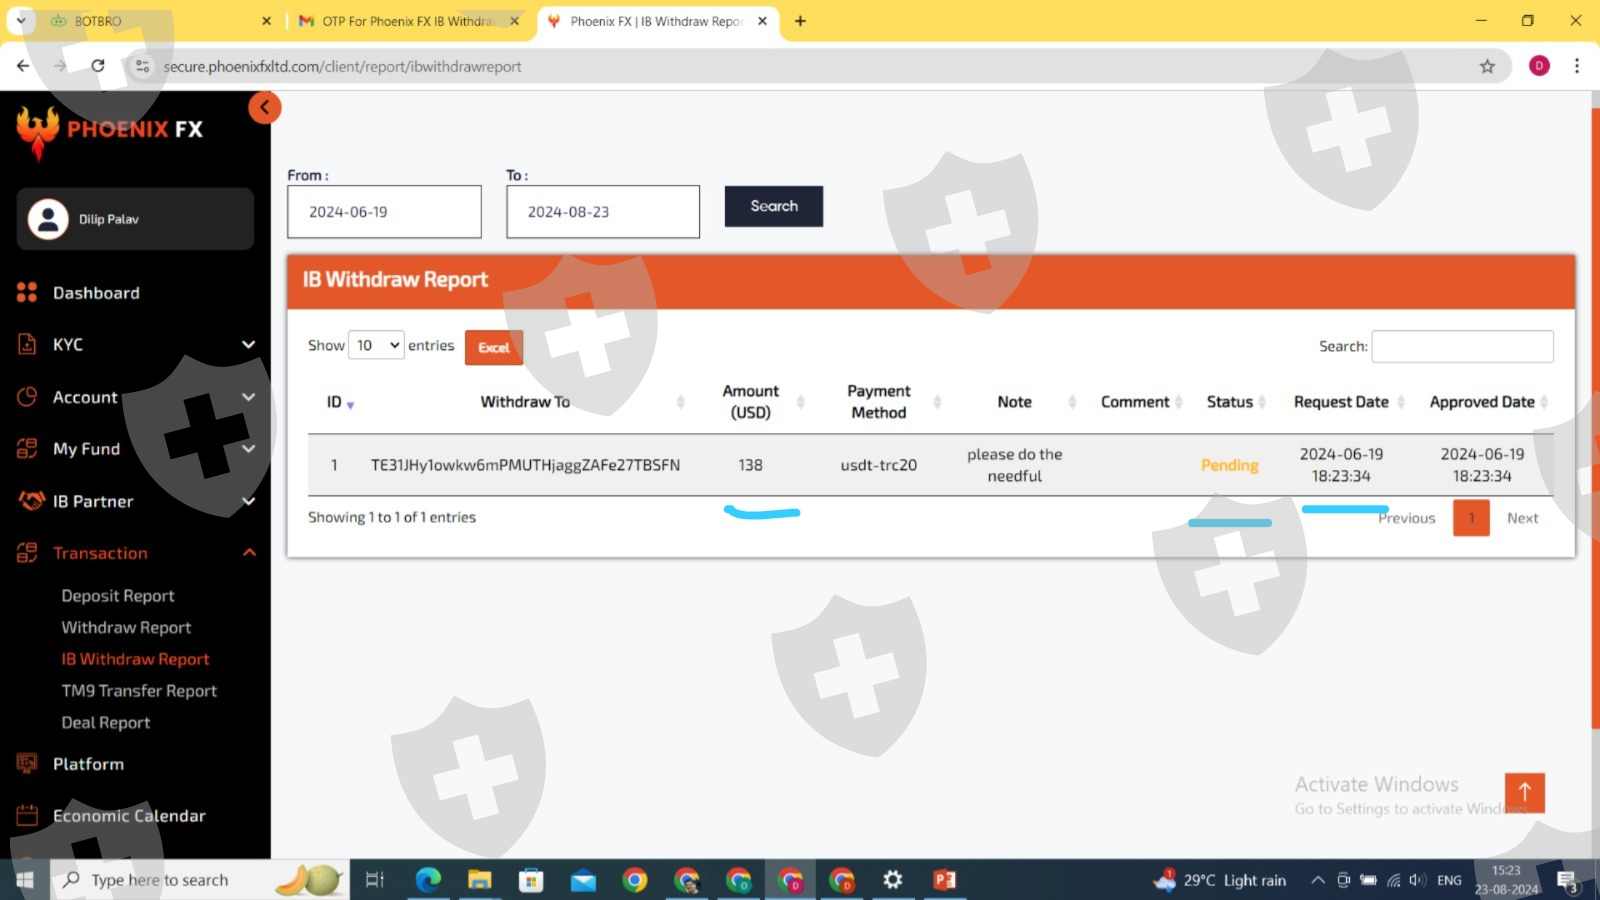Open Windows Settings from the taskbar
1600x900 pixels.
point(893,880)
